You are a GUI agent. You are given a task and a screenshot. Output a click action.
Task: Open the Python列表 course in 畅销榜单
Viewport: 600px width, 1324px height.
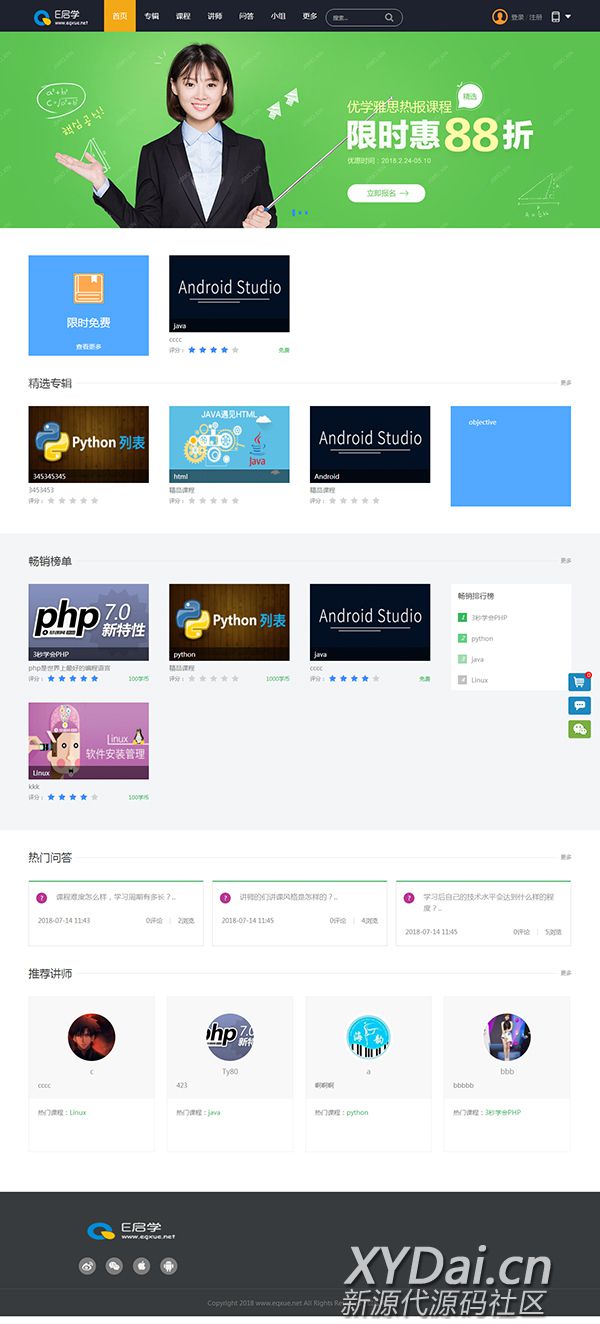229,622
